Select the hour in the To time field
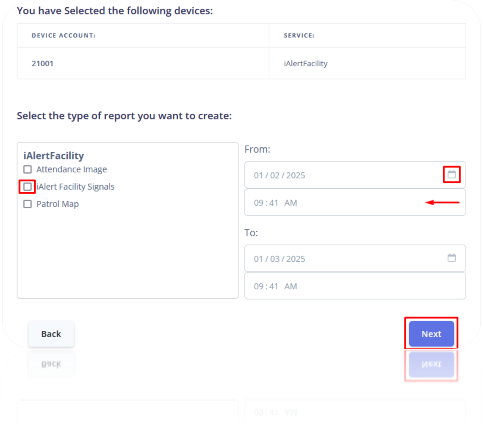This screenshot has width=483, height=424. 258,286
